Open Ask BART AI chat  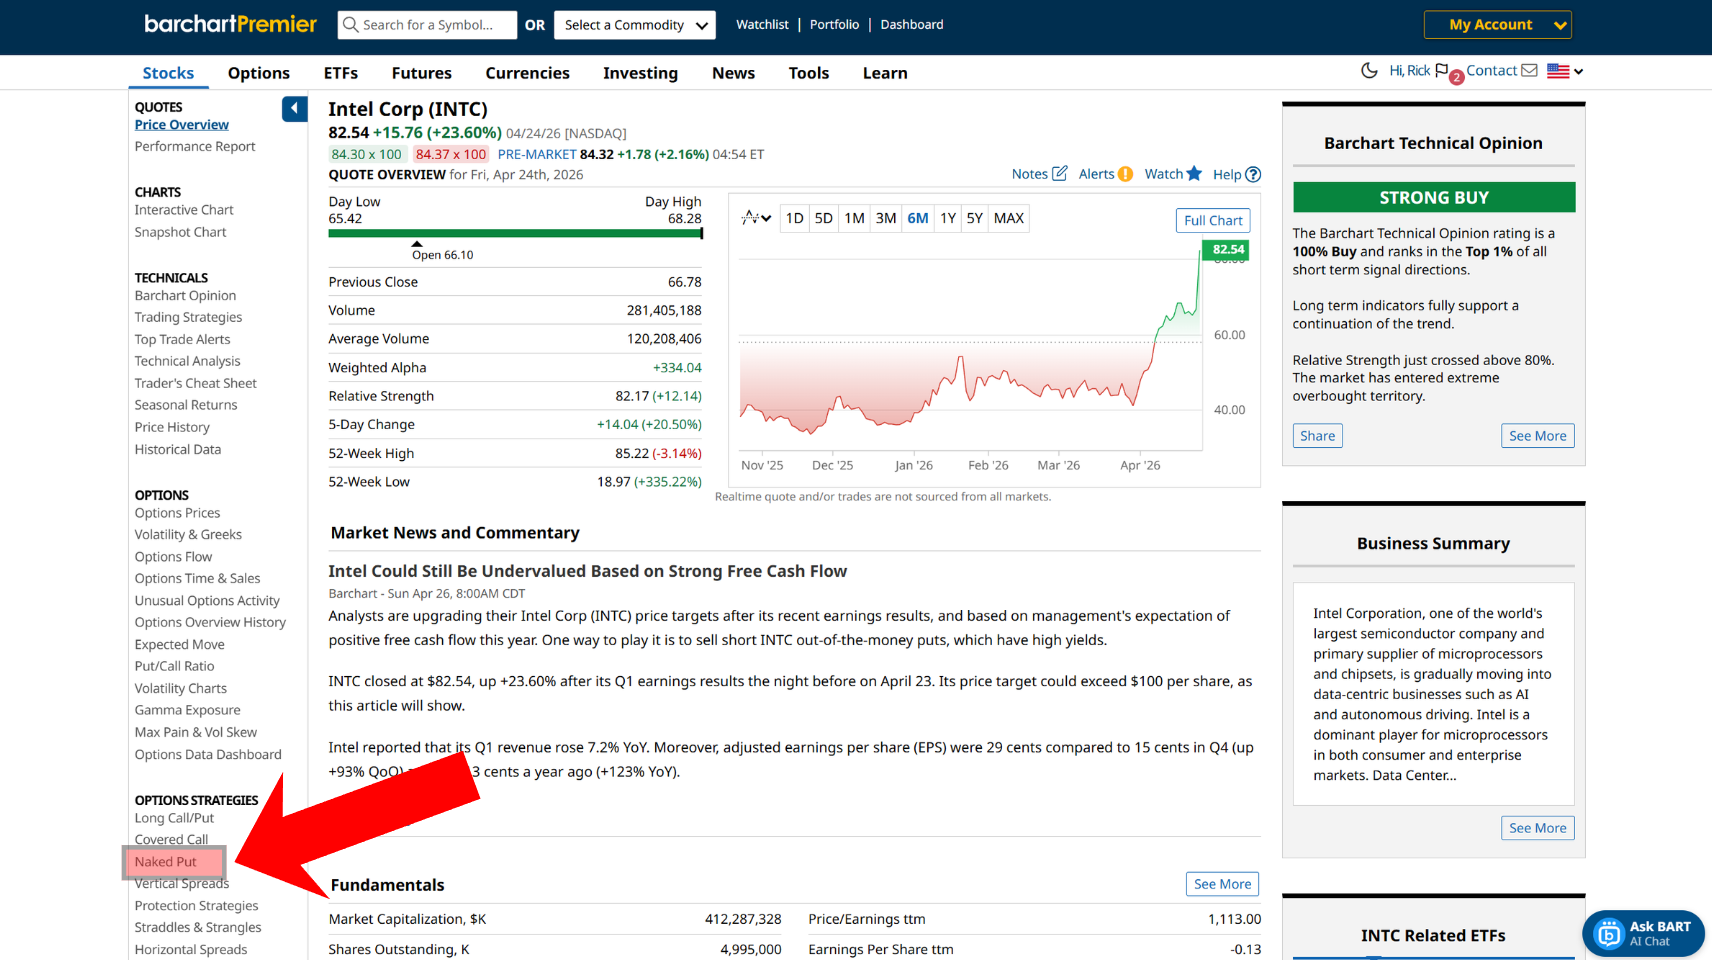[x=1643, y=933]
